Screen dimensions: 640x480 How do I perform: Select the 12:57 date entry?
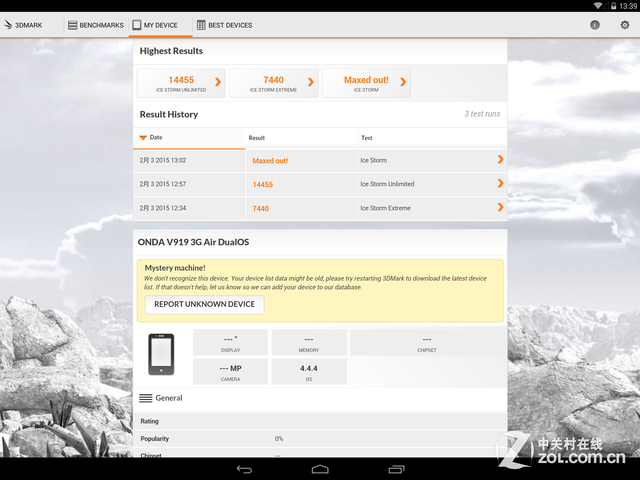[x=163, y=184]
